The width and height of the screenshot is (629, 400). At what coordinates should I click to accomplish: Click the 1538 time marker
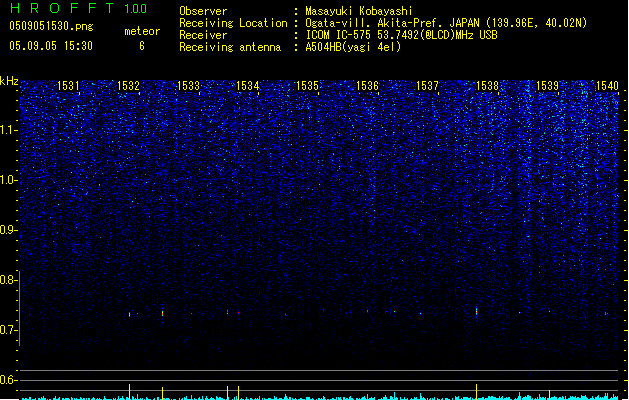[487, 85]
